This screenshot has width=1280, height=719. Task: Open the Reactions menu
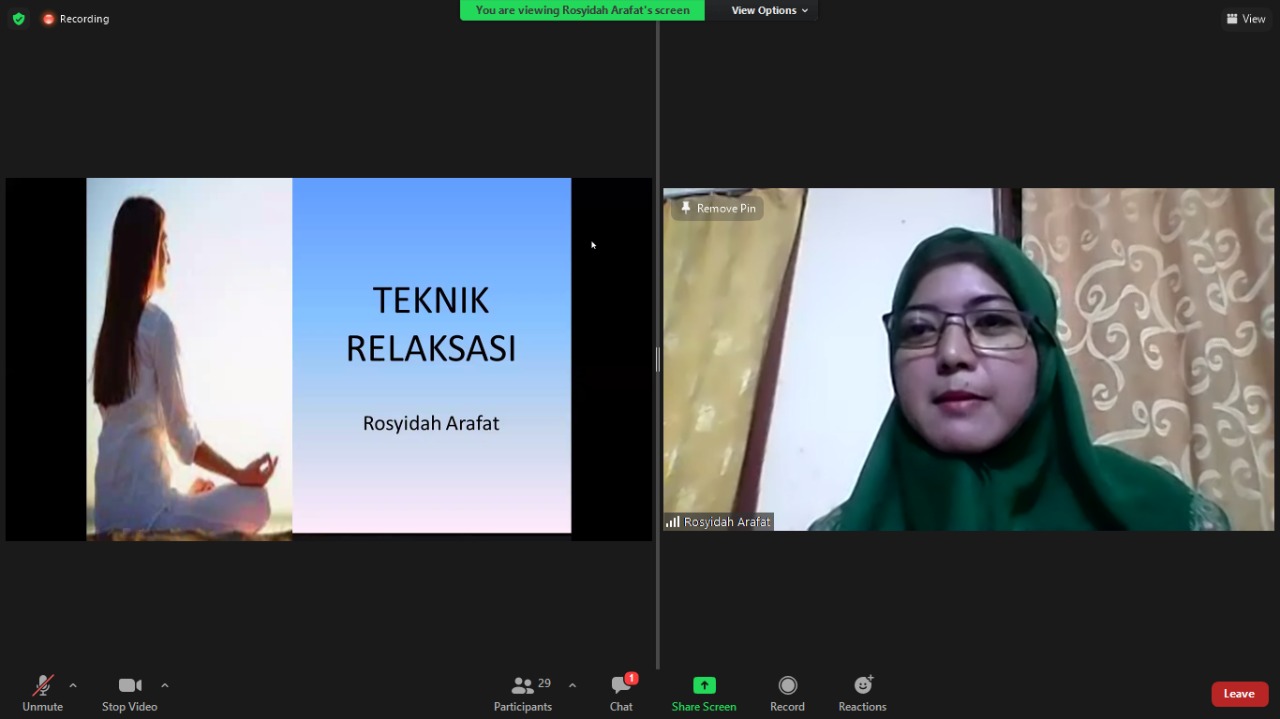862,693
